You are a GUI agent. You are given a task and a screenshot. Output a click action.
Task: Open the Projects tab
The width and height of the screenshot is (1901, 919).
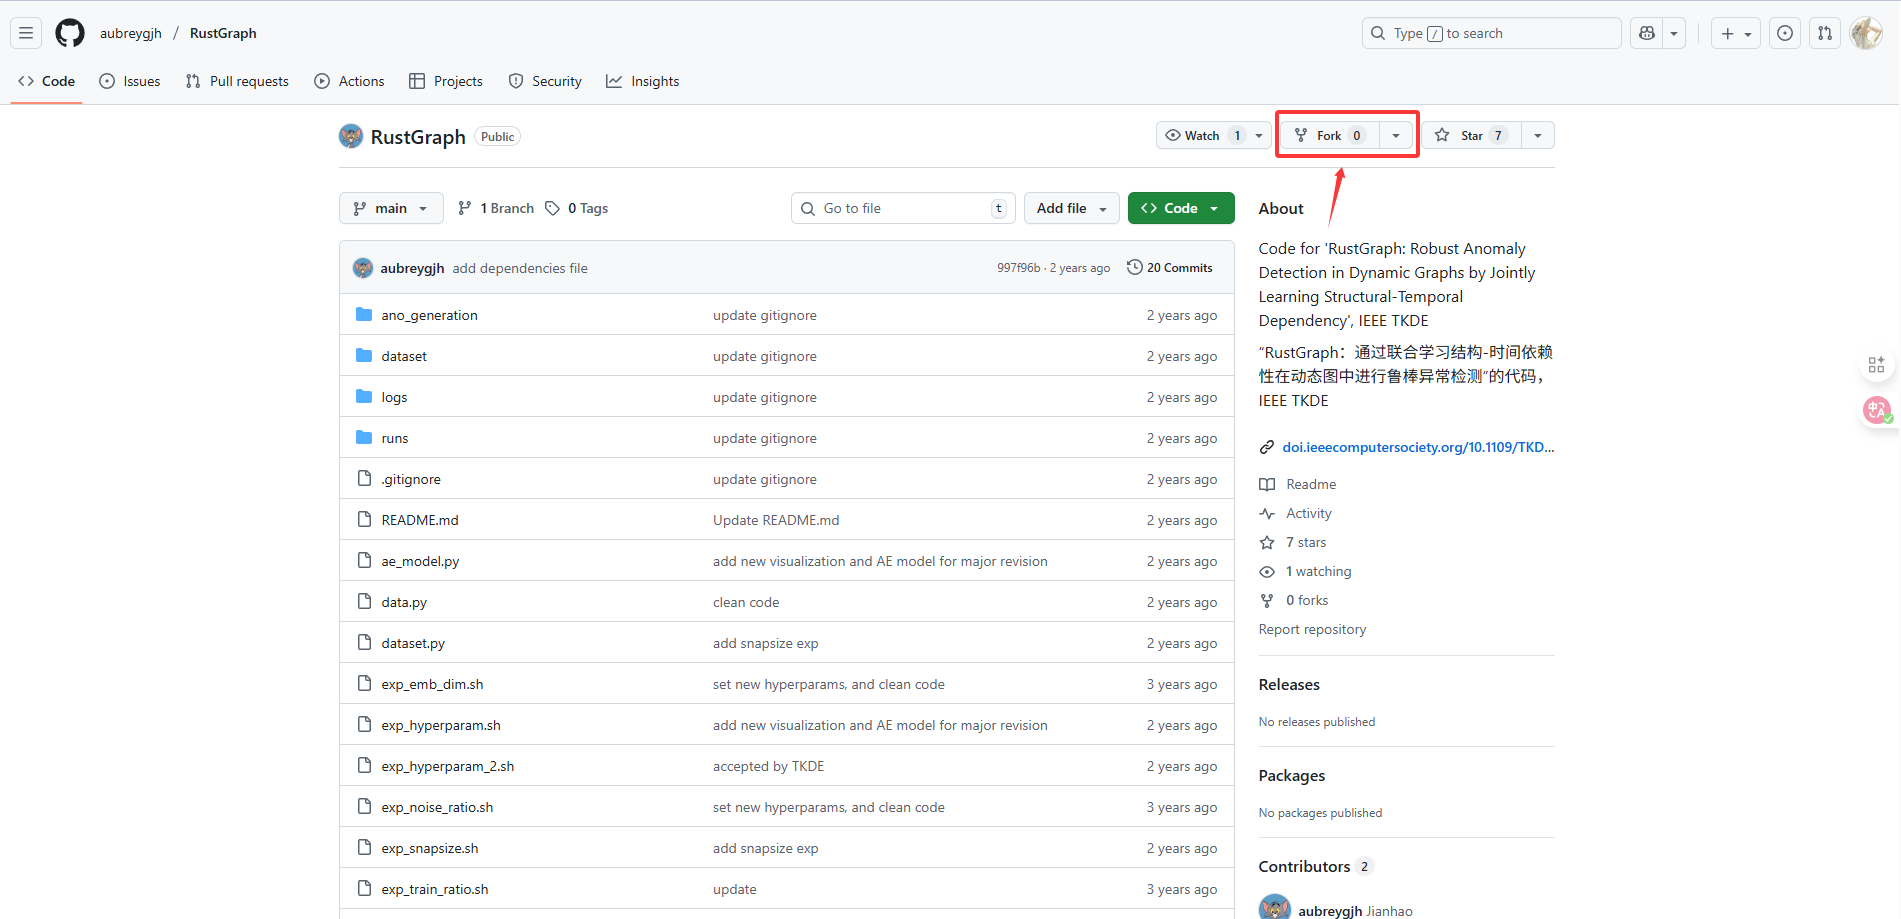click(446, 81)
